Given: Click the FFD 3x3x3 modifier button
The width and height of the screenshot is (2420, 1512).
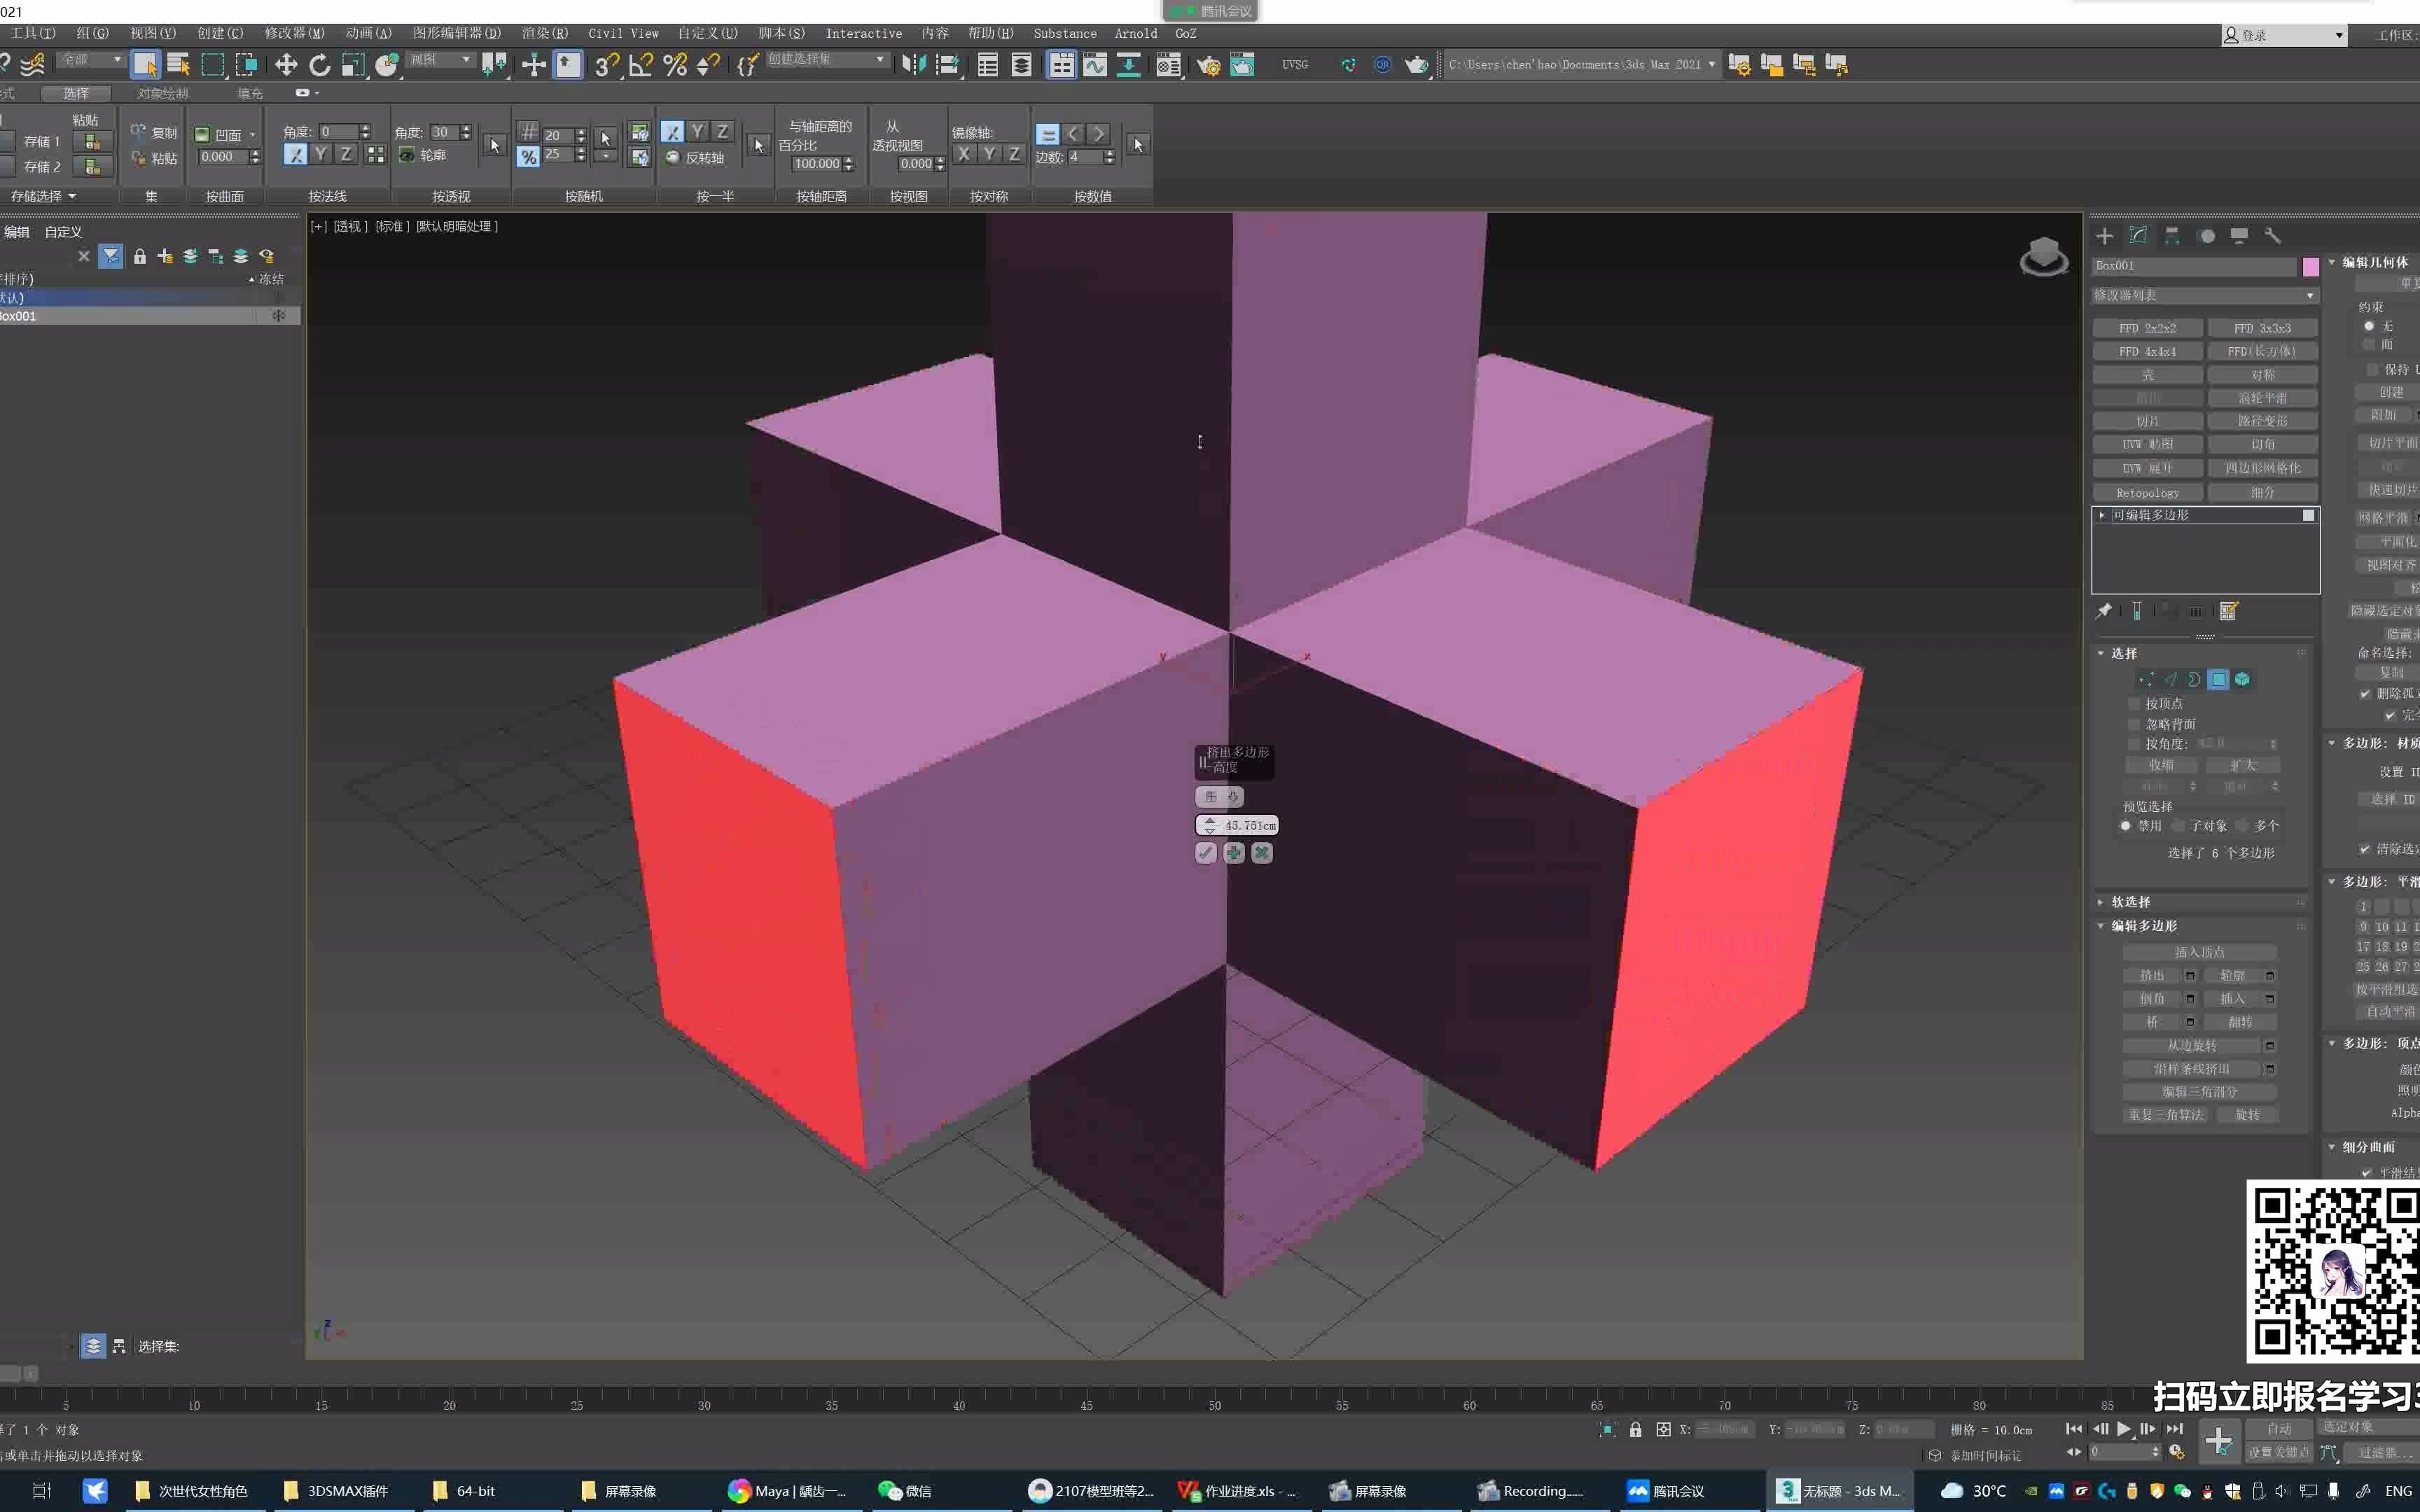Looking at the screenshot, I should [x=2262, y=328].
